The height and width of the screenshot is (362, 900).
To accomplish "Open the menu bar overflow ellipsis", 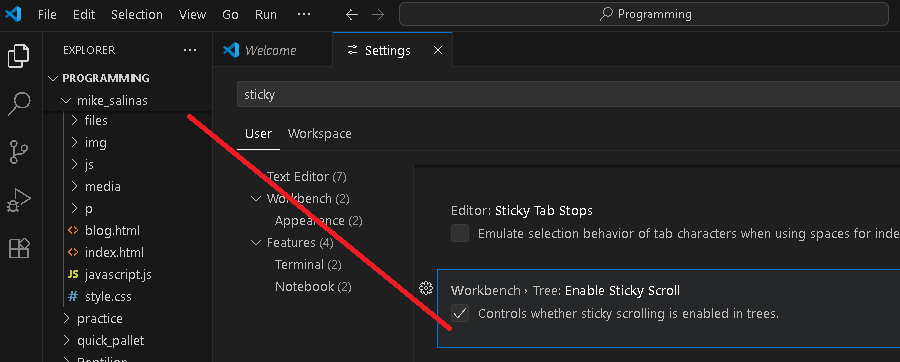I will click(304, 14).
